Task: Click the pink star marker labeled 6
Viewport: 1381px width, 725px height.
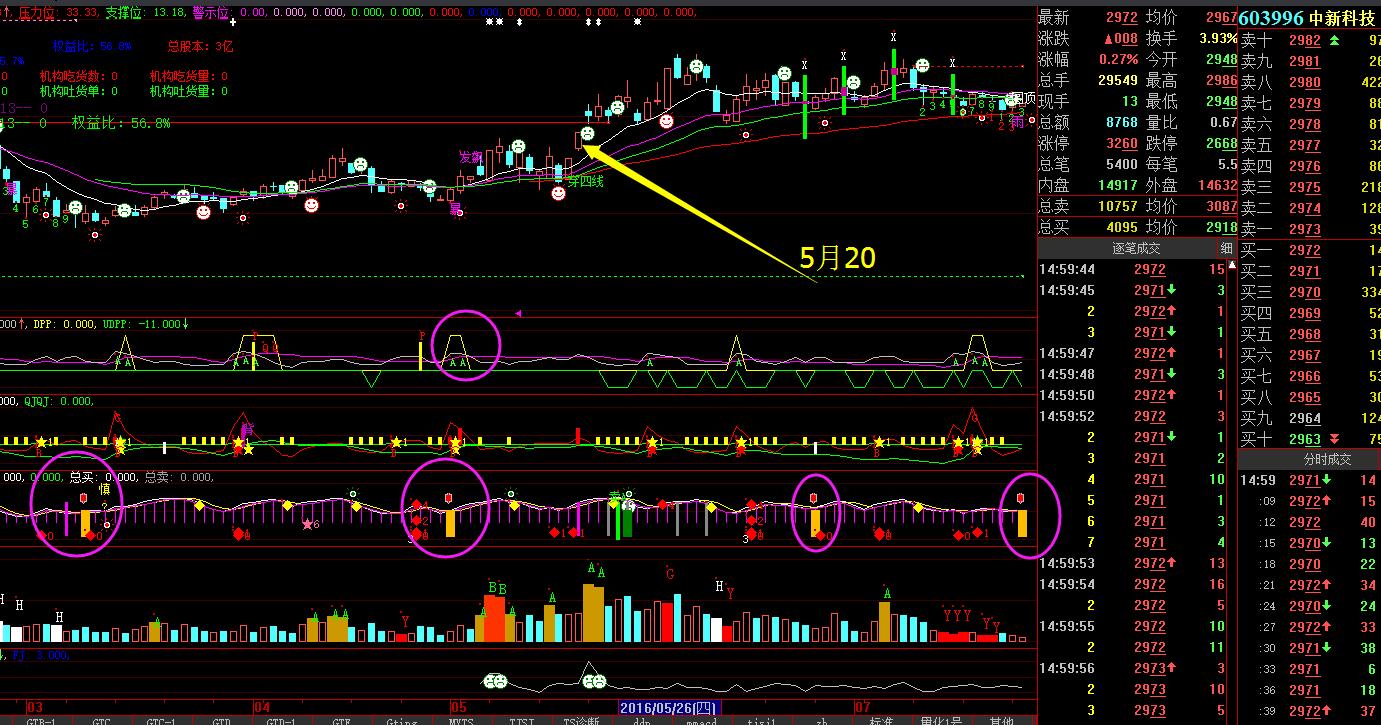Action: coord(308,524)
